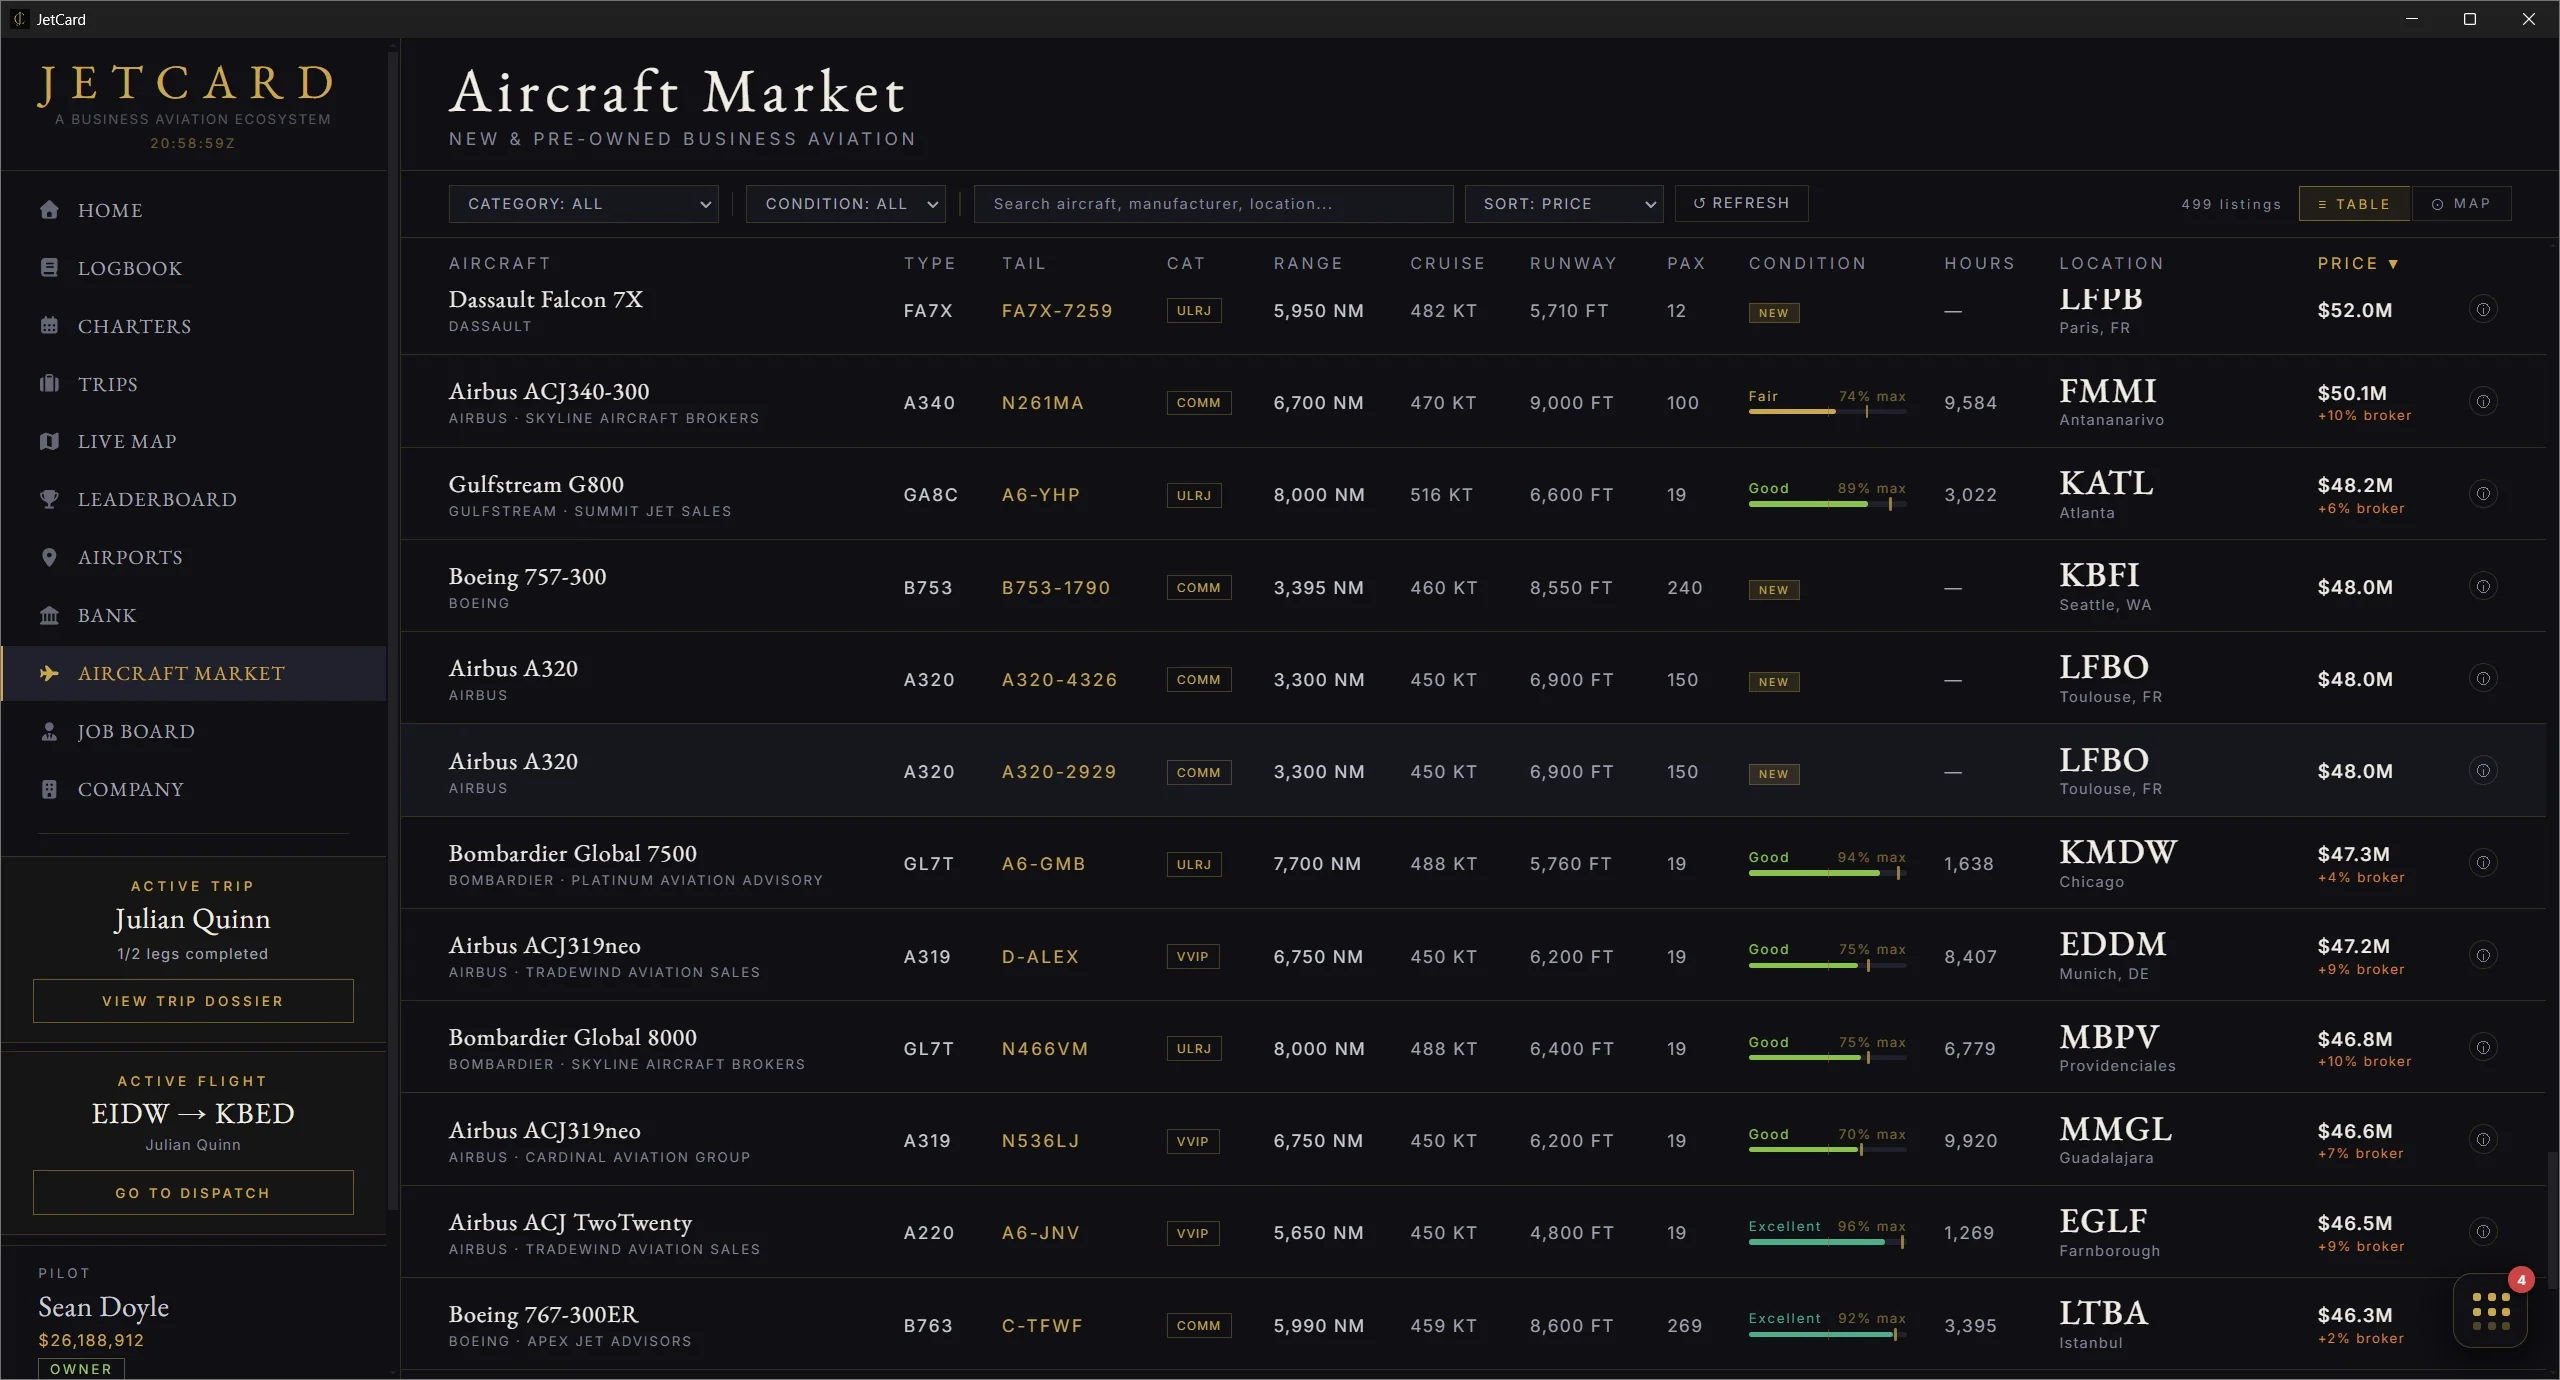
Task: Click the Leaderboard trophy icon
Action: coord(49,499)
